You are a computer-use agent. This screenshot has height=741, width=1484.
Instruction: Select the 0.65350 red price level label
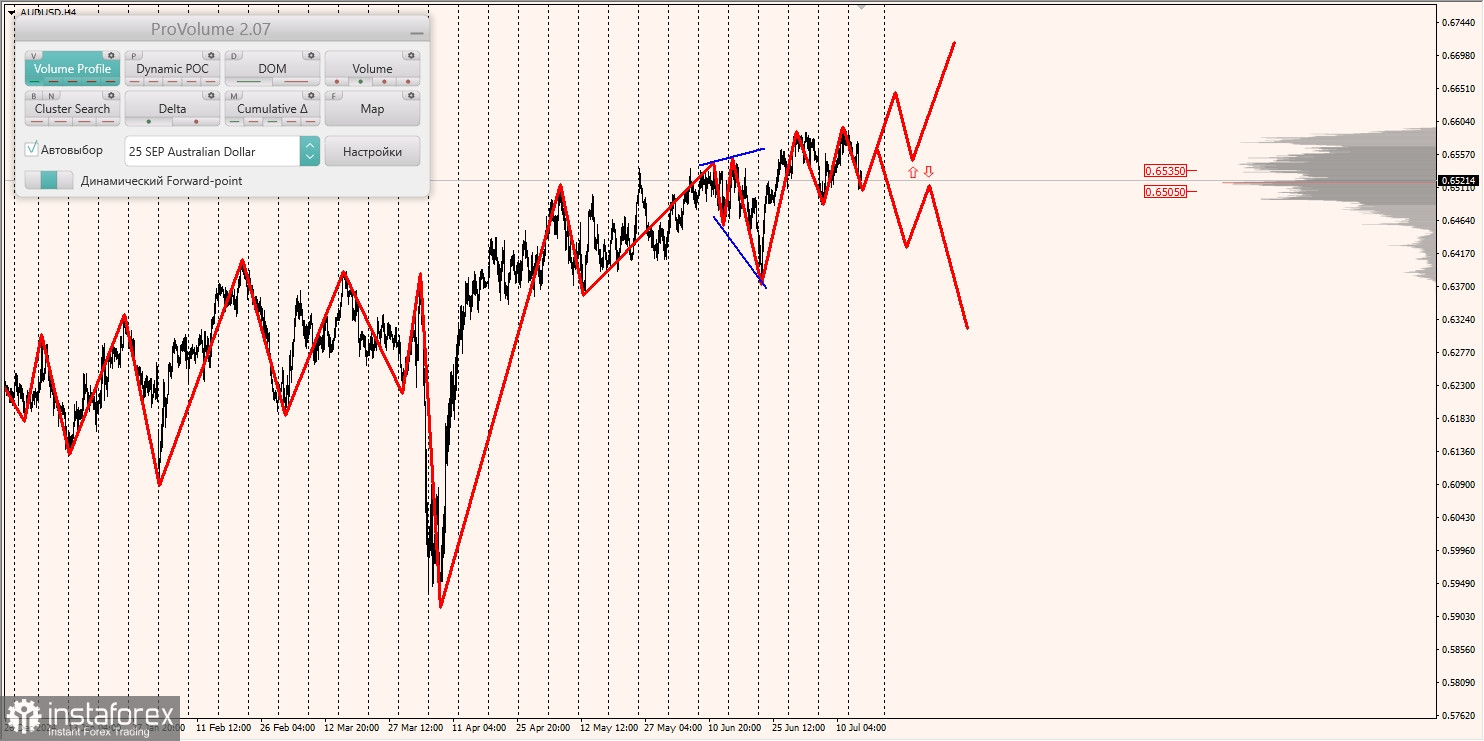(1166, 171)
